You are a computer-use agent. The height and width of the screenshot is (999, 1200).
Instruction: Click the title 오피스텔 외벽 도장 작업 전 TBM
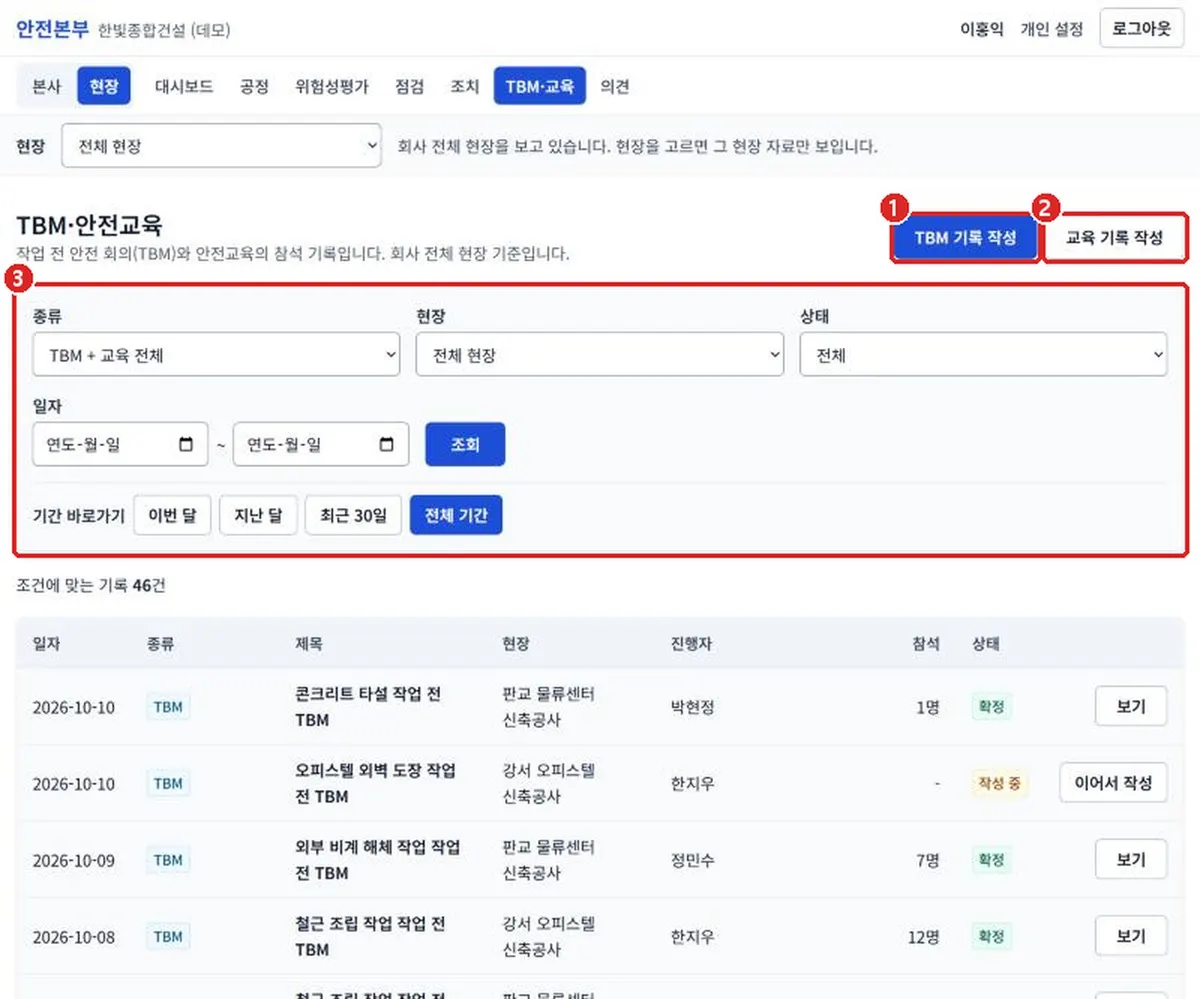(x=376, y=783)
